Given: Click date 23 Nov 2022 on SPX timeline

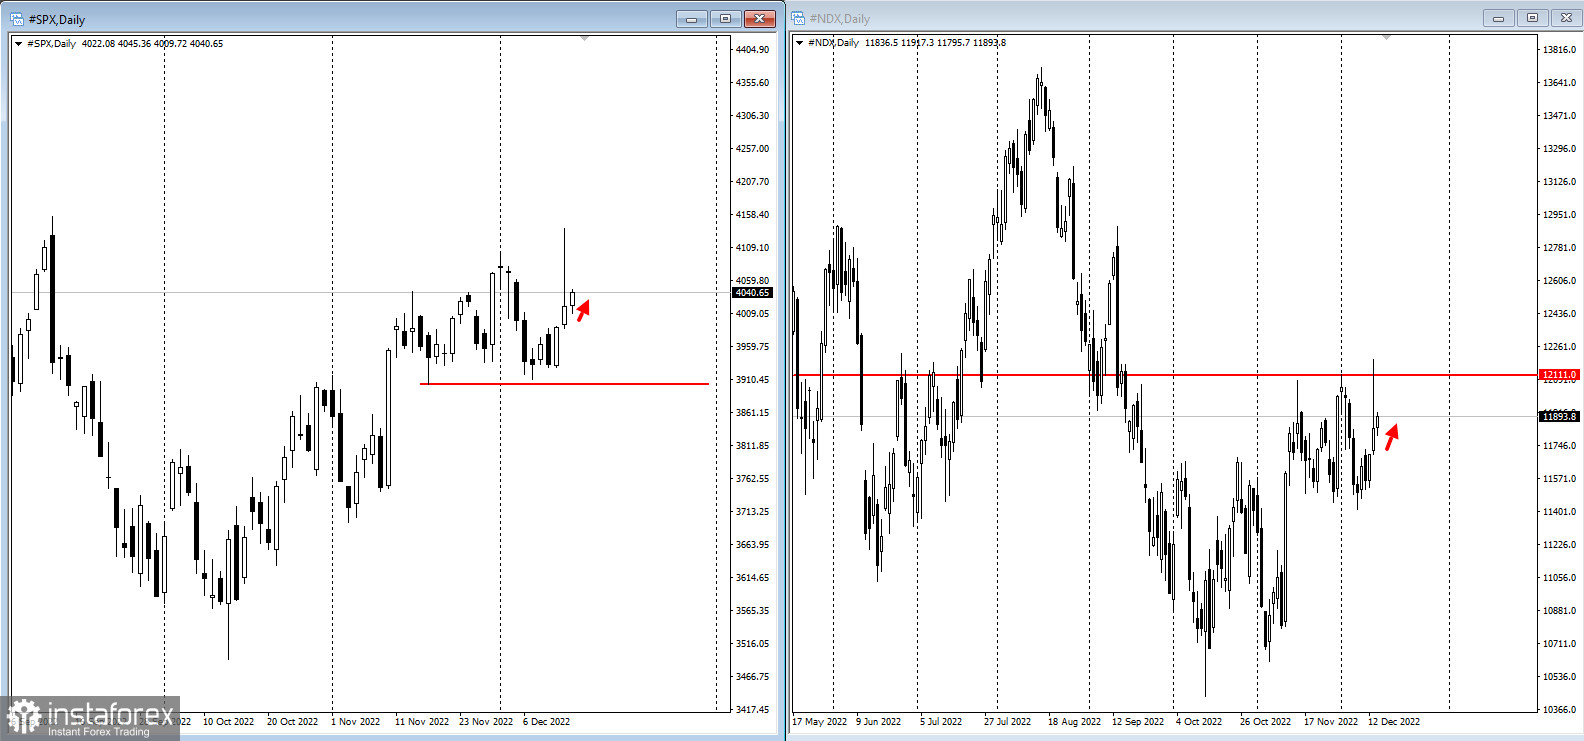Looking at the screenshot, I should pos(485,722).
